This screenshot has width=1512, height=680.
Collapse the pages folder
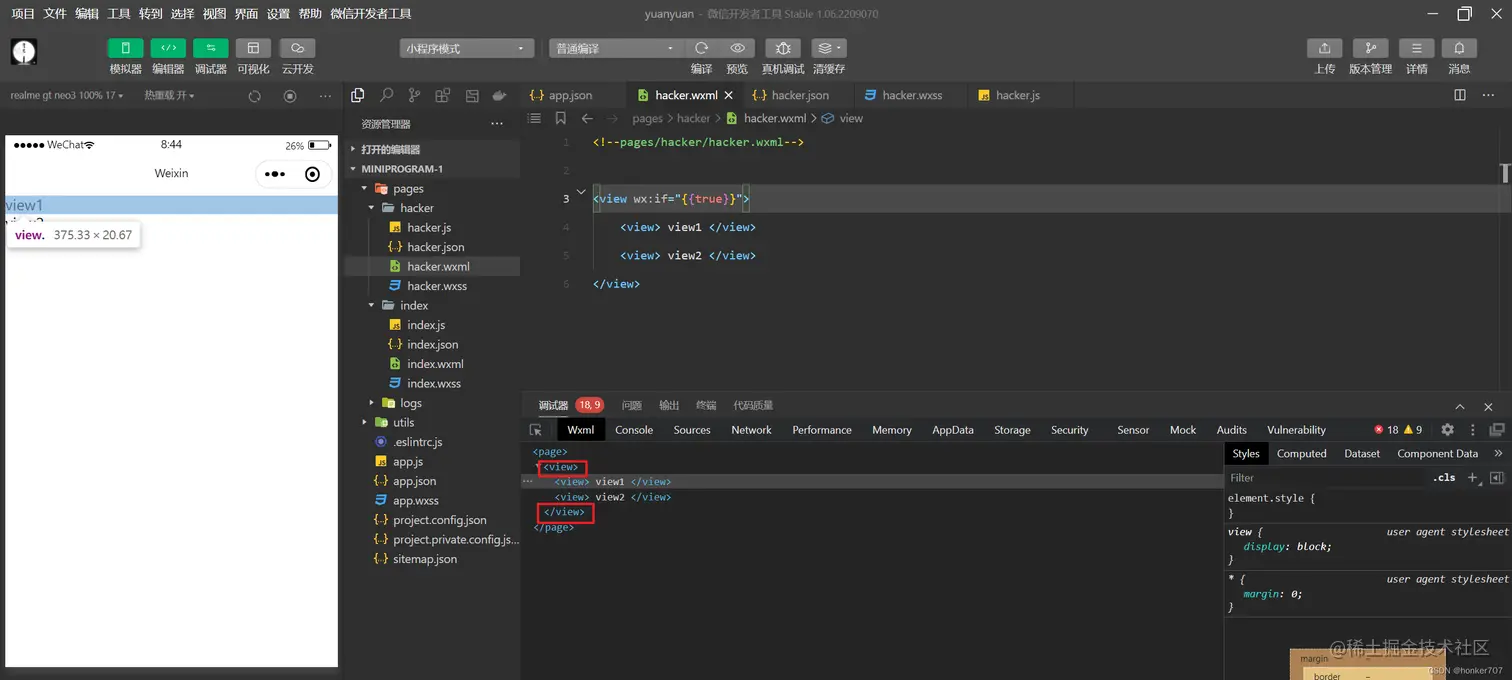point(432,188)
